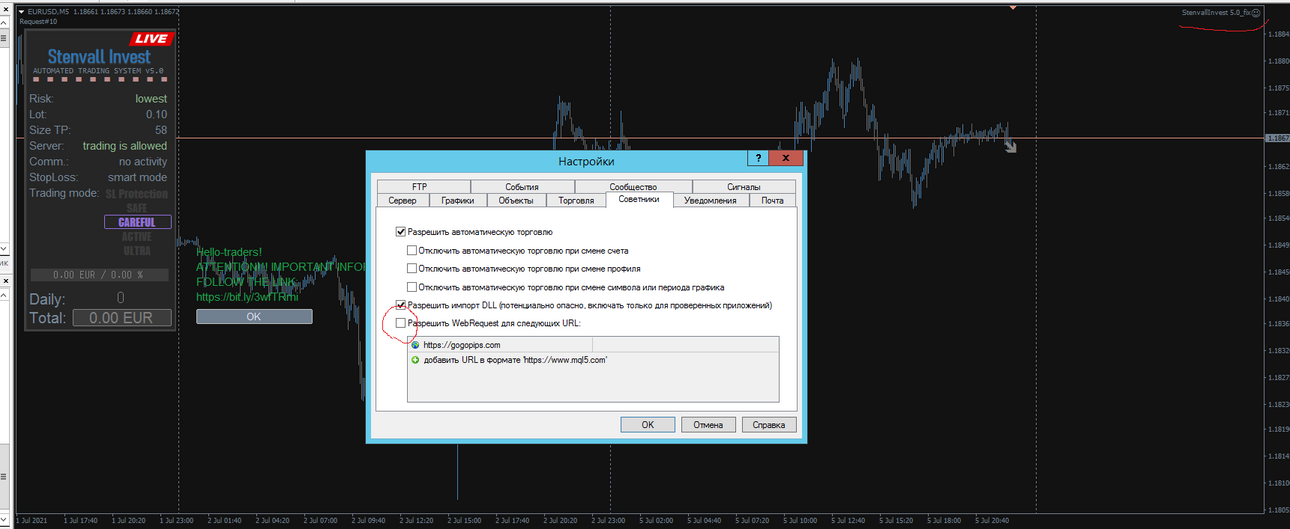
Task: Select ACTIVE trading mode
Action: tap(137, 237)
